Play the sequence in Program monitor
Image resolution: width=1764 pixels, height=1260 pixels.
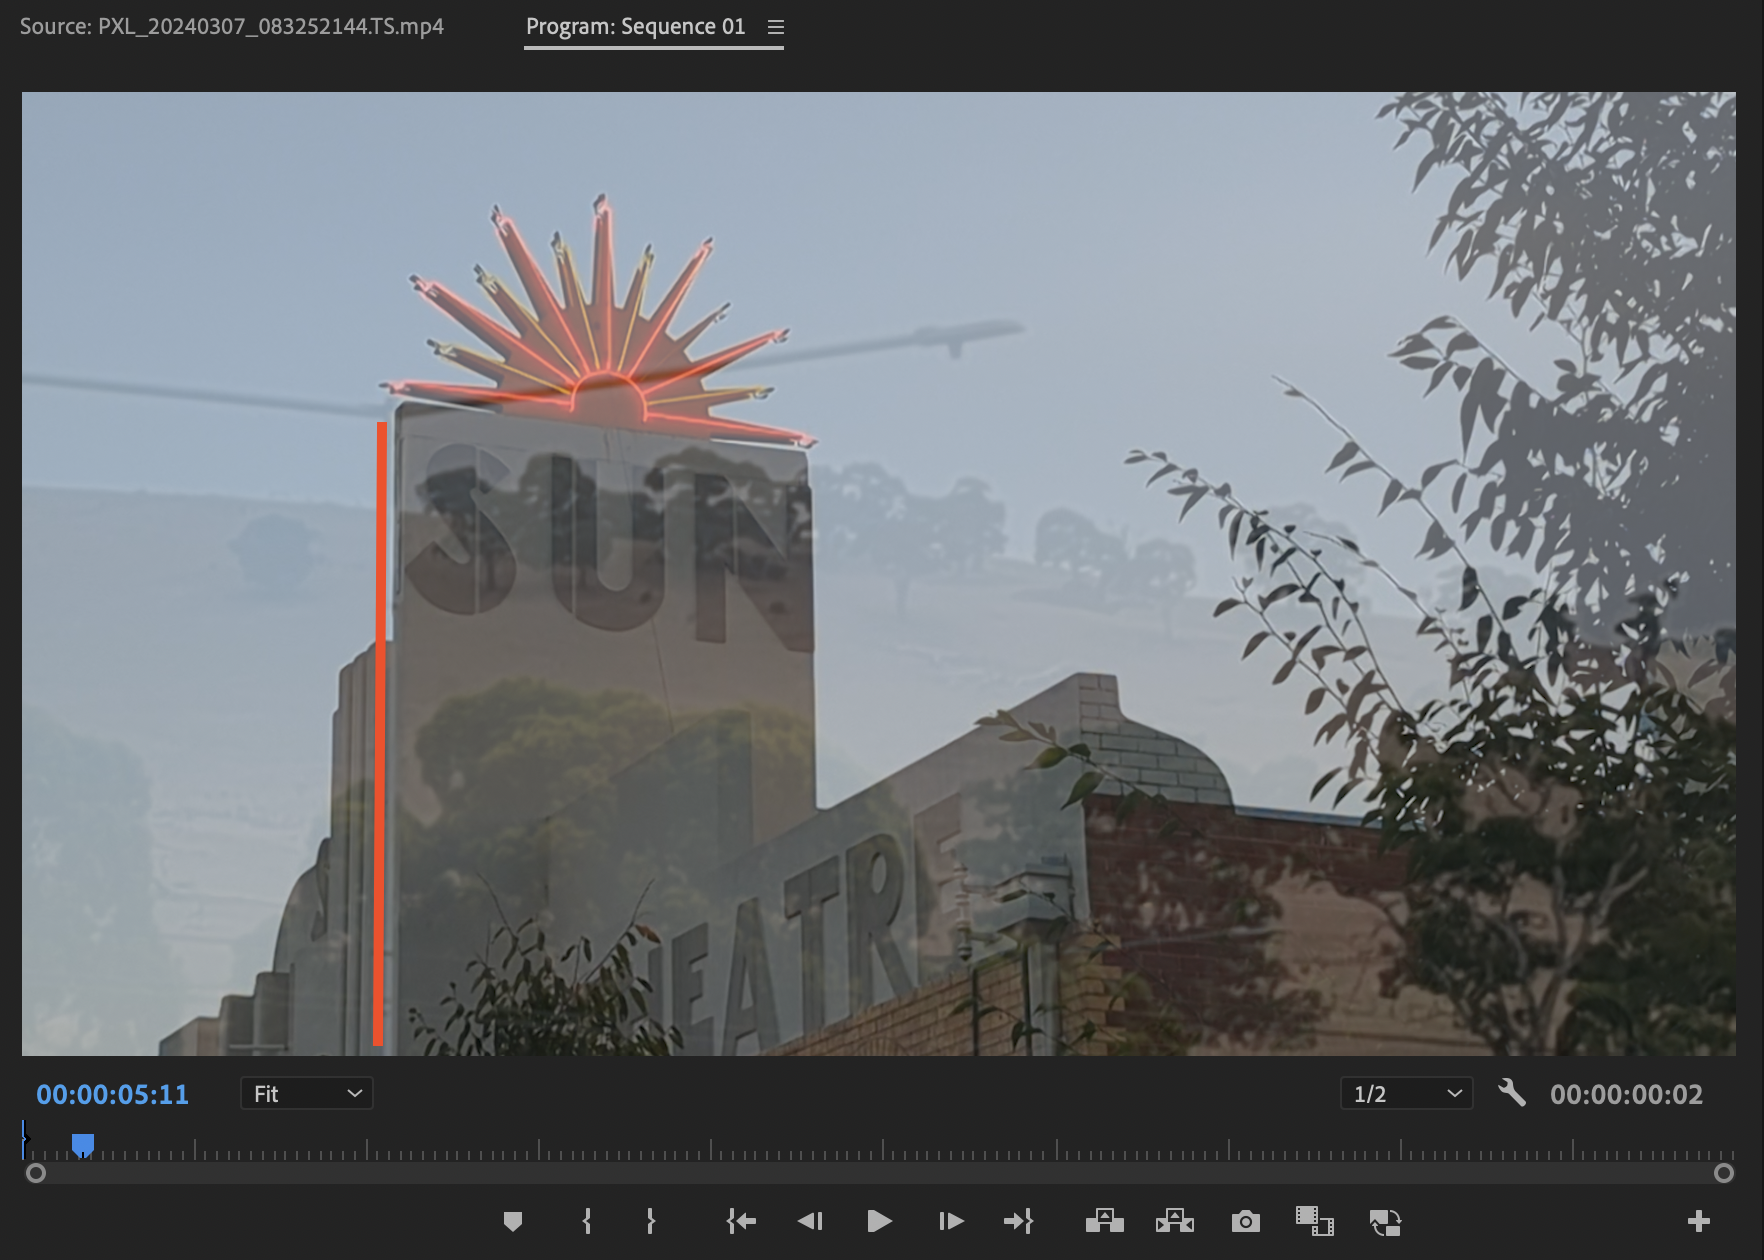(879, 1221)
